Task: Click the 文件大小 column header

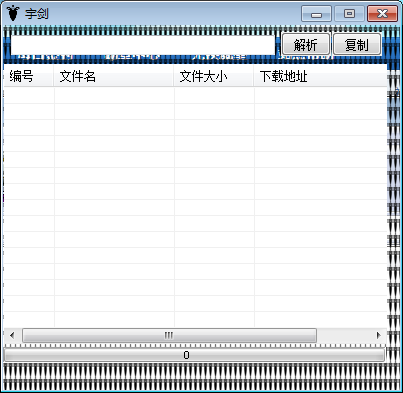Action: pos(214,76)
